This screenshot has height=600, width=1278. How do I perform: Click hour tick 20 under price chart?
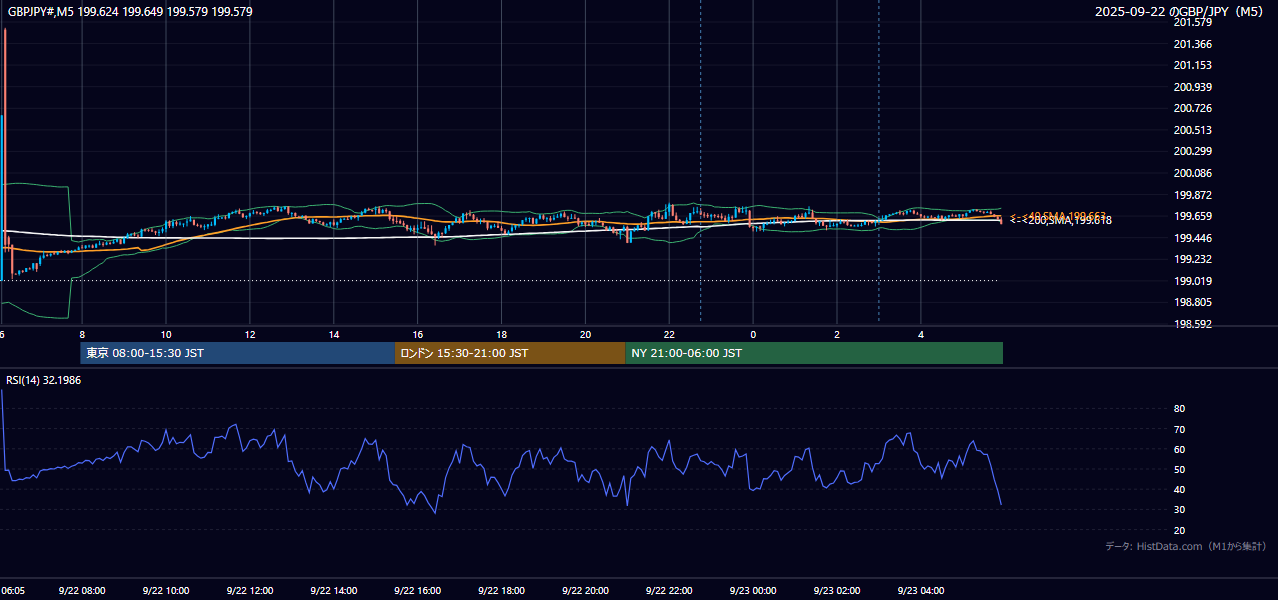(586, 334)
